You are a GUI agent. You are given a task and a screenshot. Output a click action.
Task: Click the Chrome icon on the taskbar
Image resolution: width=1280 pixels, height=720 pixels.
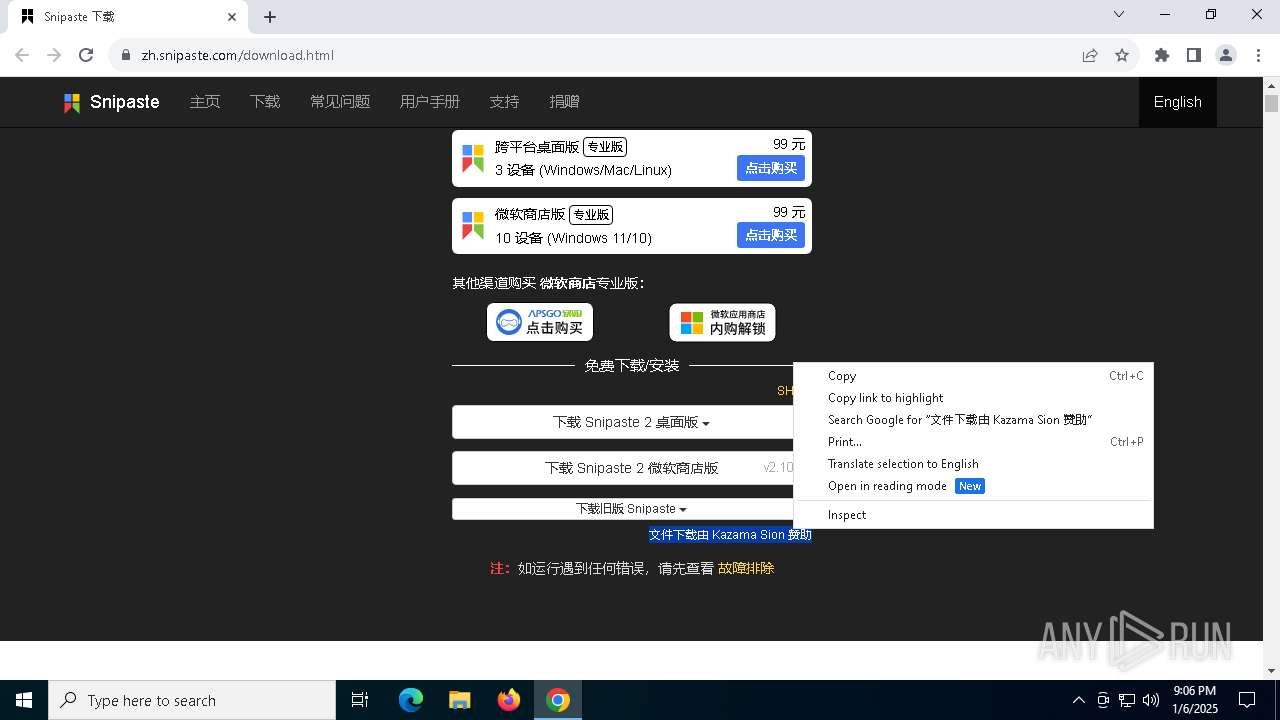pos(558,700)
